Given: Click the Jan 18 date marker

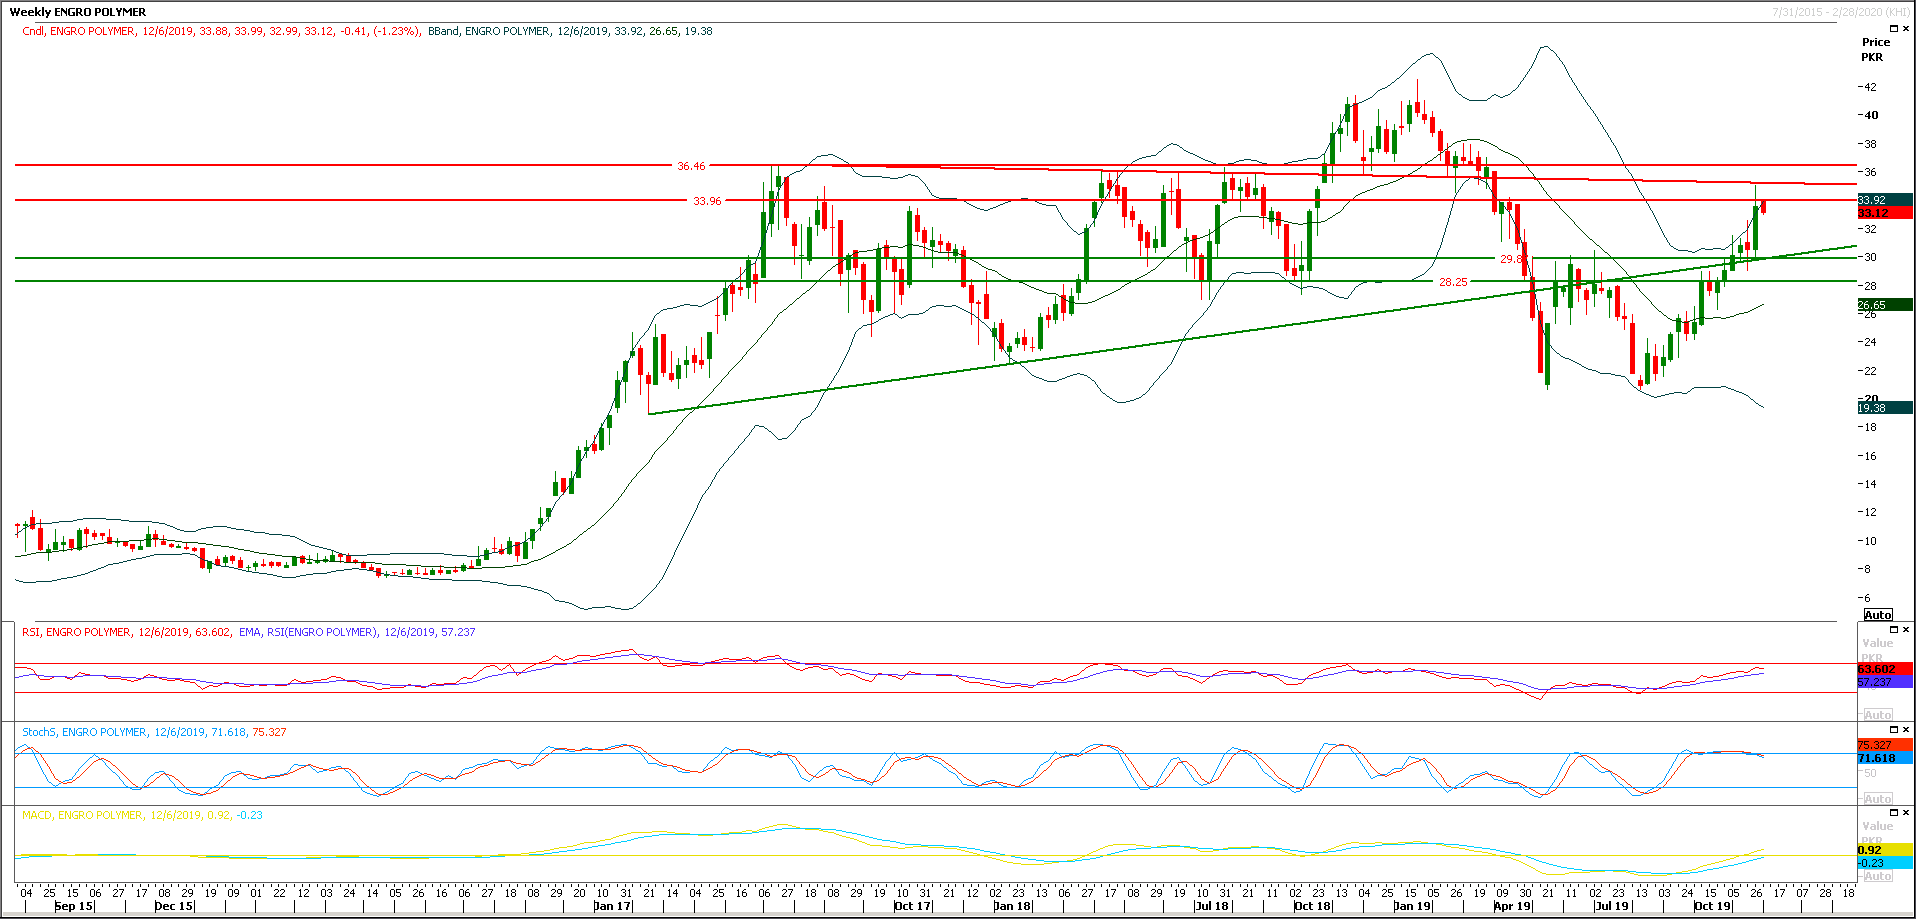Looking at the screenshot, I should click(x=1013, y=906).
